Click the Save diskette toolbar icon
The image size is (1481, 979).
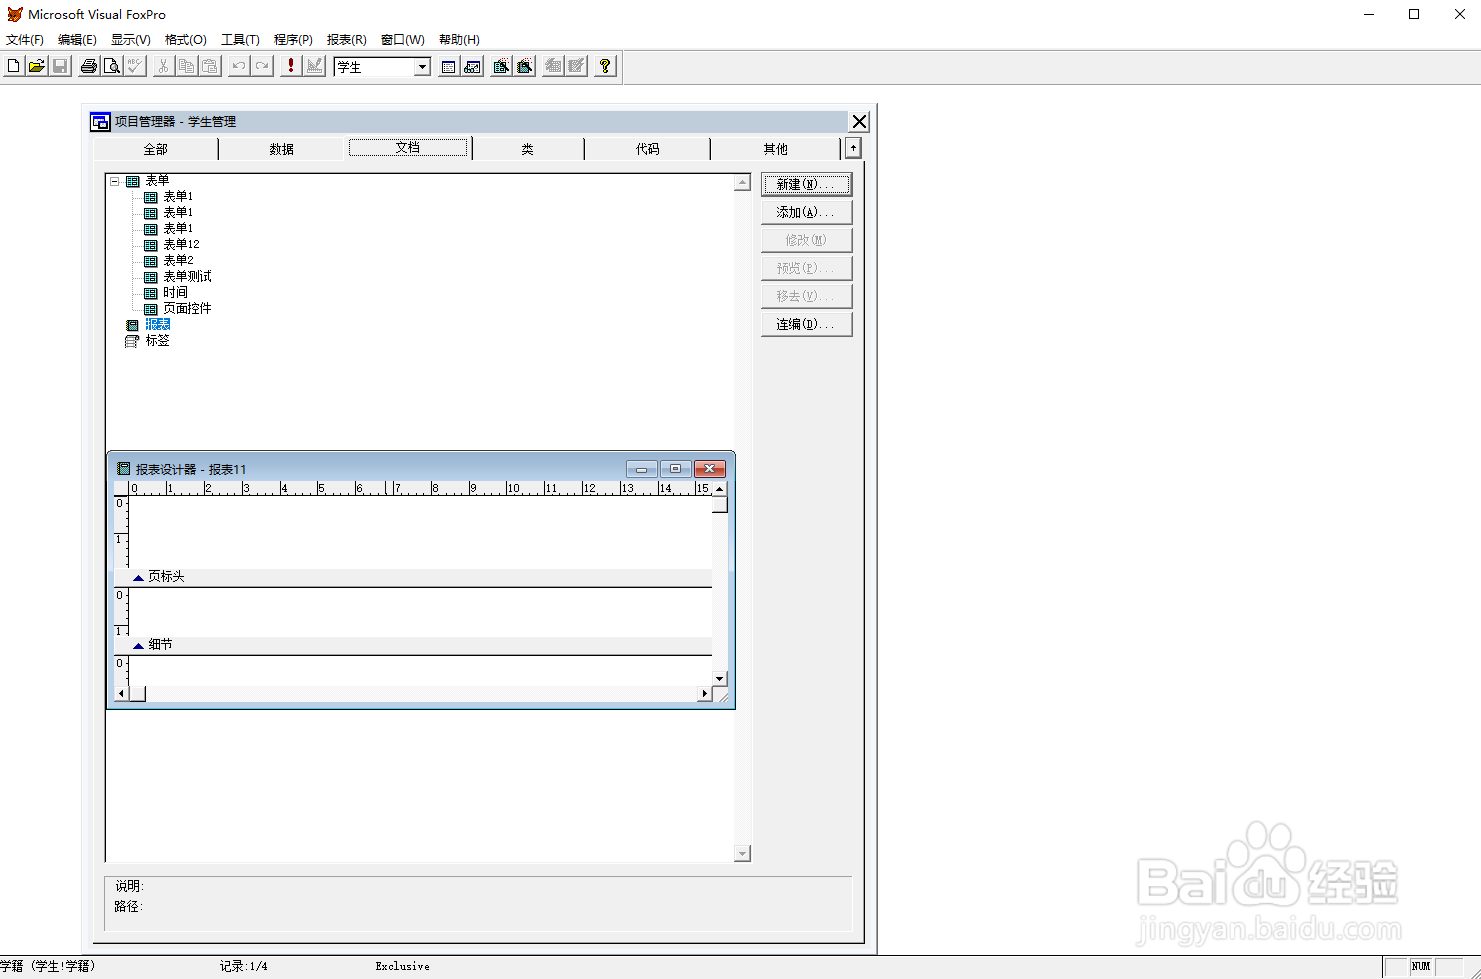click(x=60, y=66)
